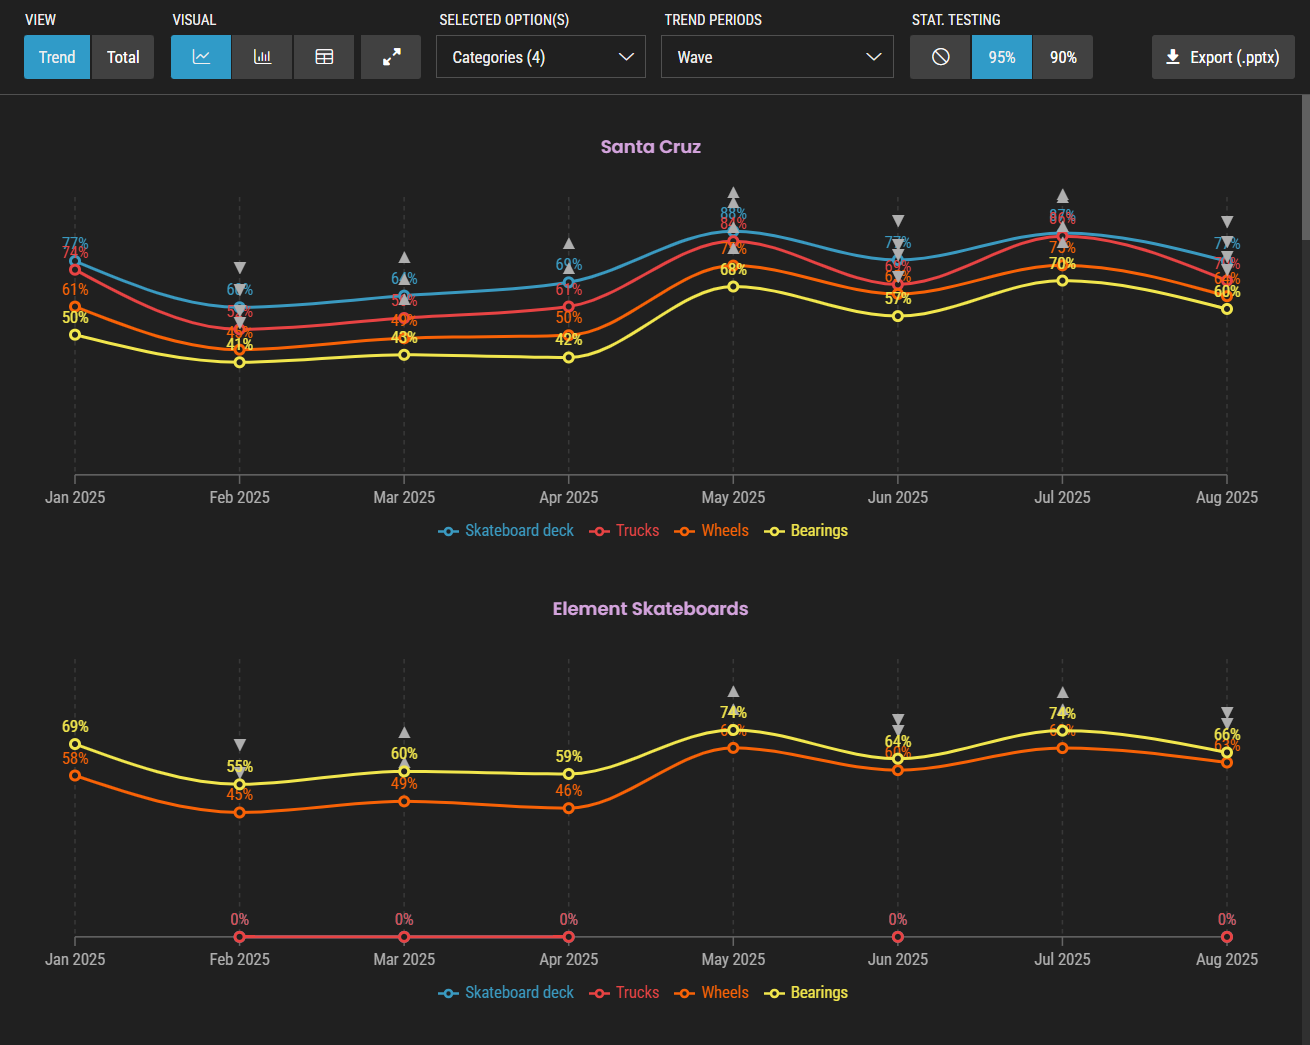Switch to the Trend view
Screen dimensions: 1310x1045
(x=57, y=57)
